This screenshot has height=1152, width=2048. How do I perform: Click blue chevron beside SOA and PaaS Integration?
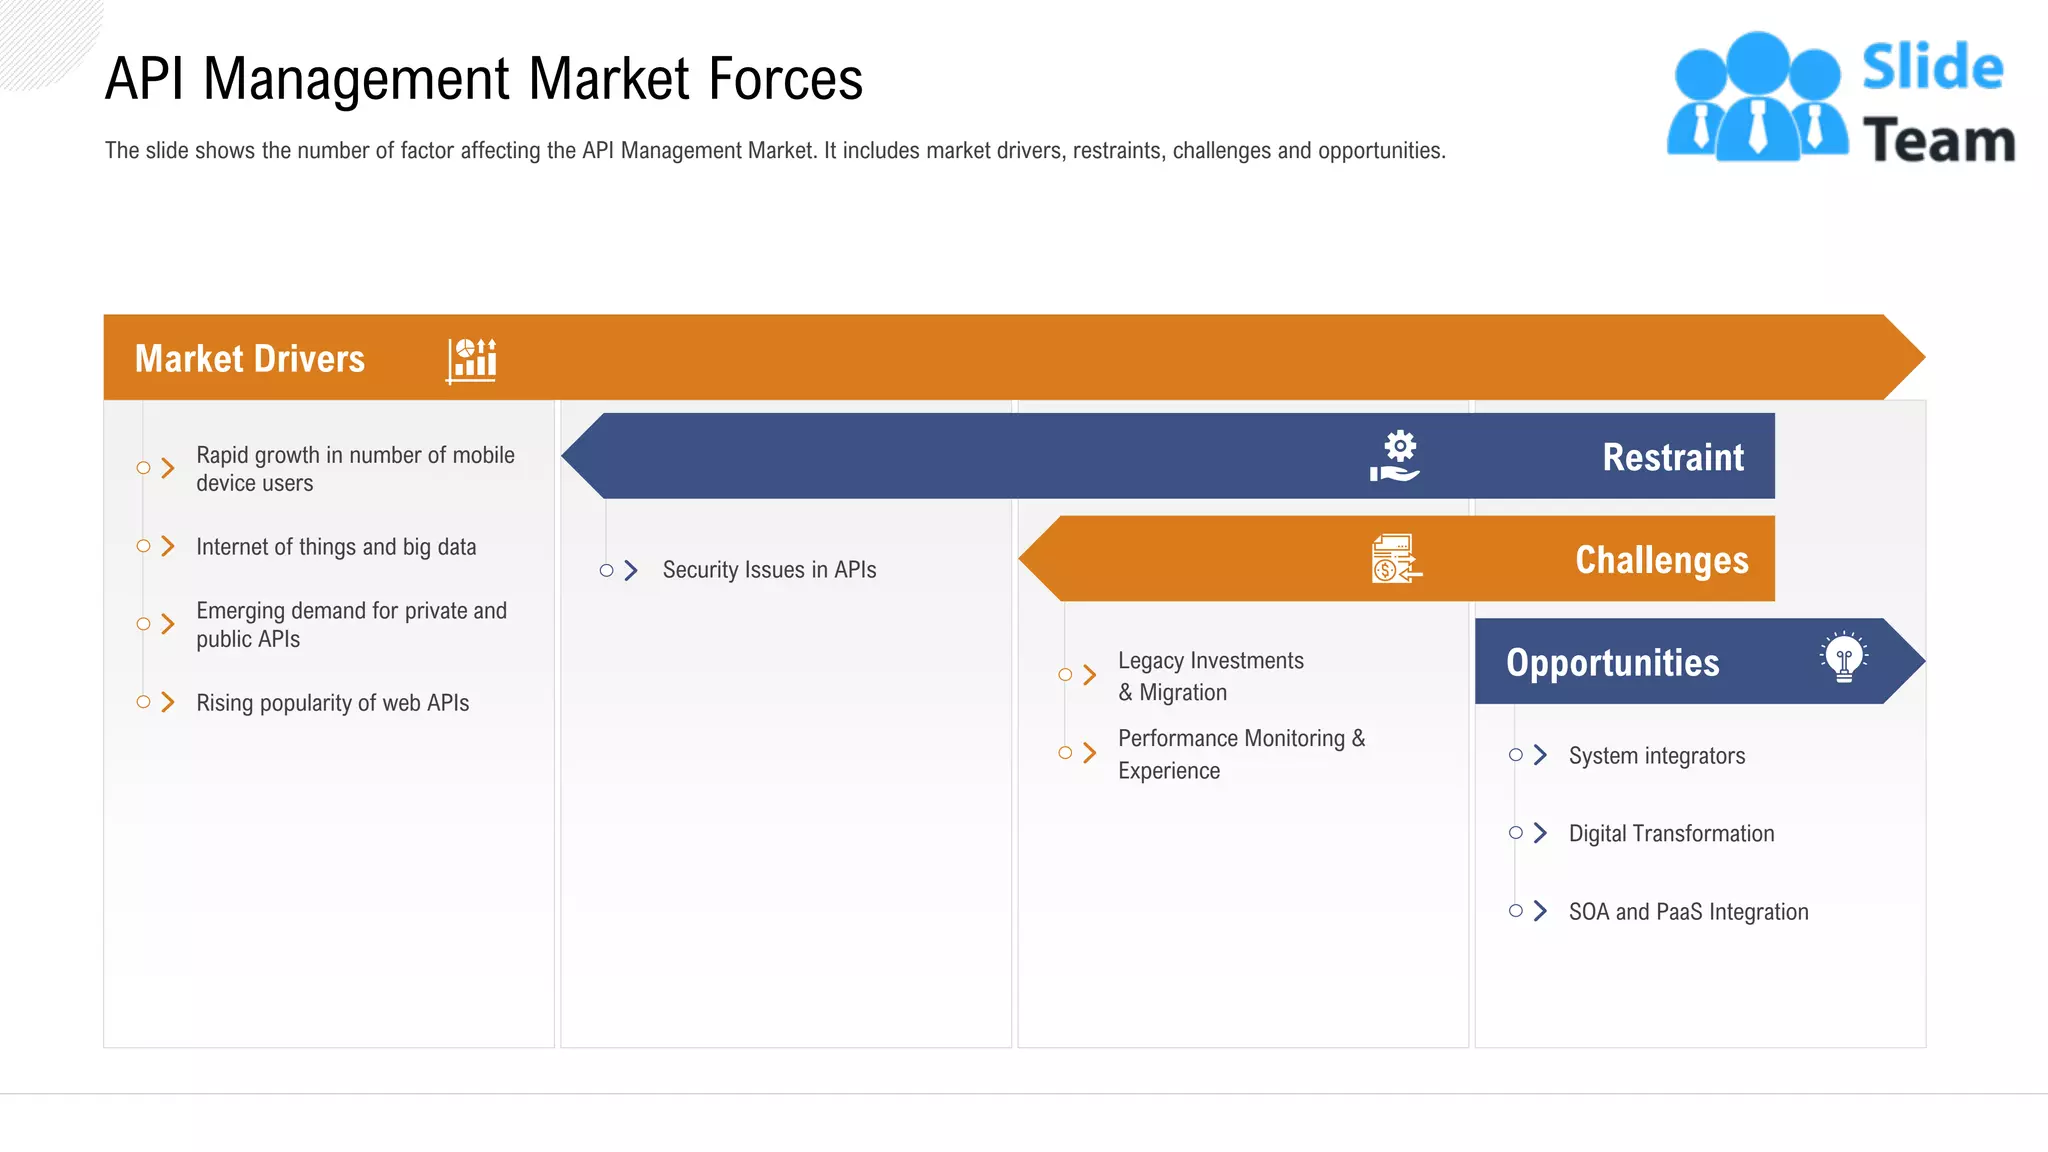[x=1541, y=911]
